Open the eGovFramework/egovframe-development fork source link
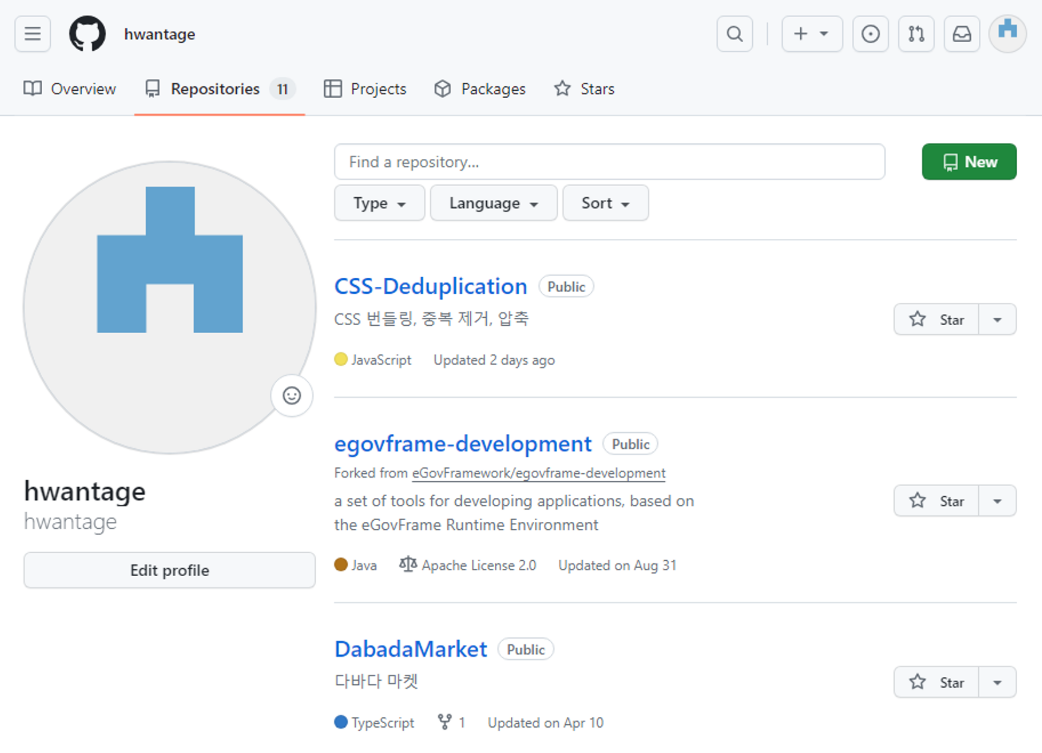The height and width of the screenshot is (753, 1042). click(x=538, y=473)
